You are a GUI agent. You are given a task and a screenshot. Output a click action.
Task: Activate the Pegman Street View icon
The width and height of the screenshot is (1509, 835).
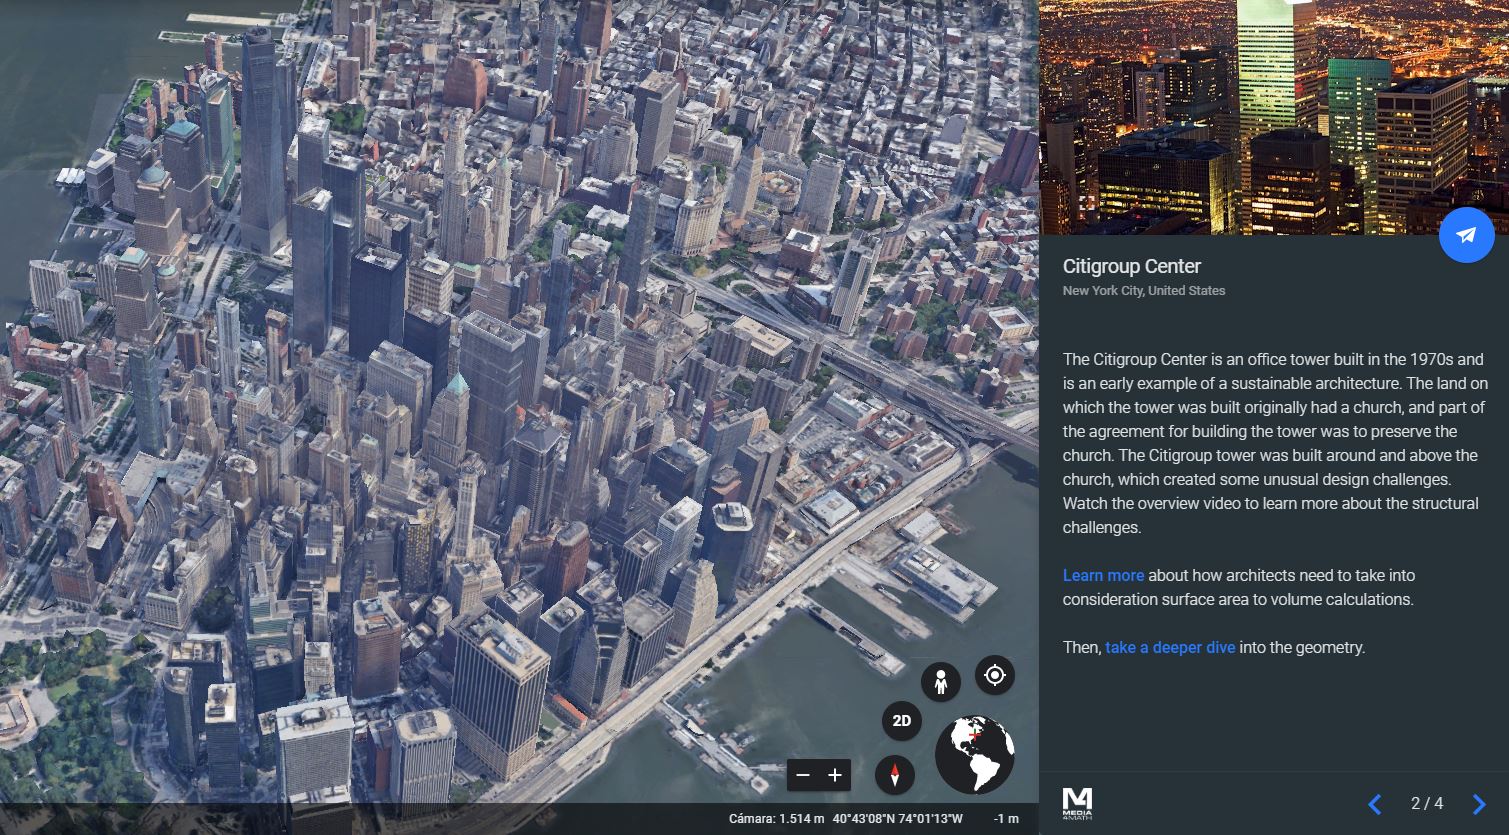(x=940, y=682)
